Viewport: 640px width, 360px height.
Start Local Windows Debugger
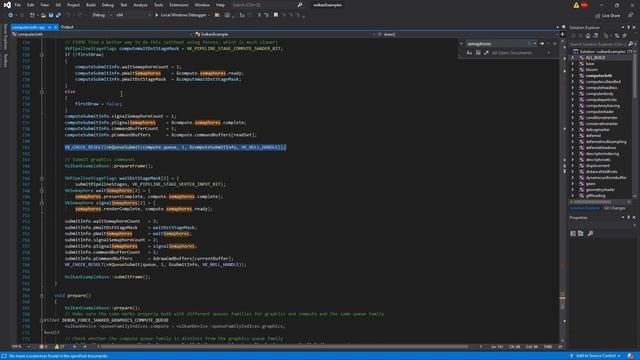point(182,15)
